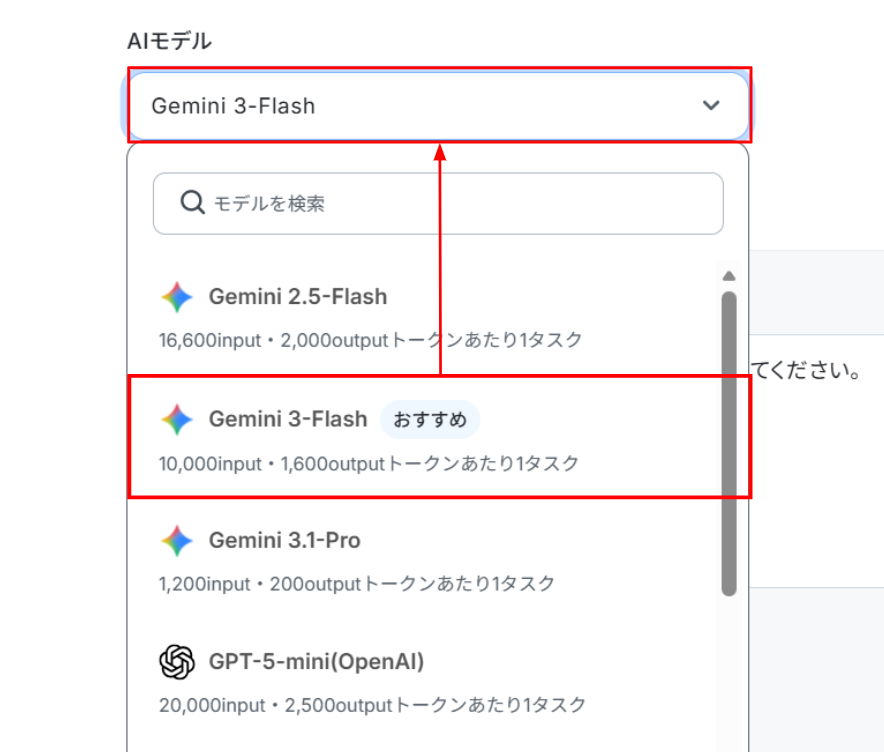The height and width of the screenshot is (752, 884).
Task: Select Gemini 3-Flash model option
Action: (423, 437)
